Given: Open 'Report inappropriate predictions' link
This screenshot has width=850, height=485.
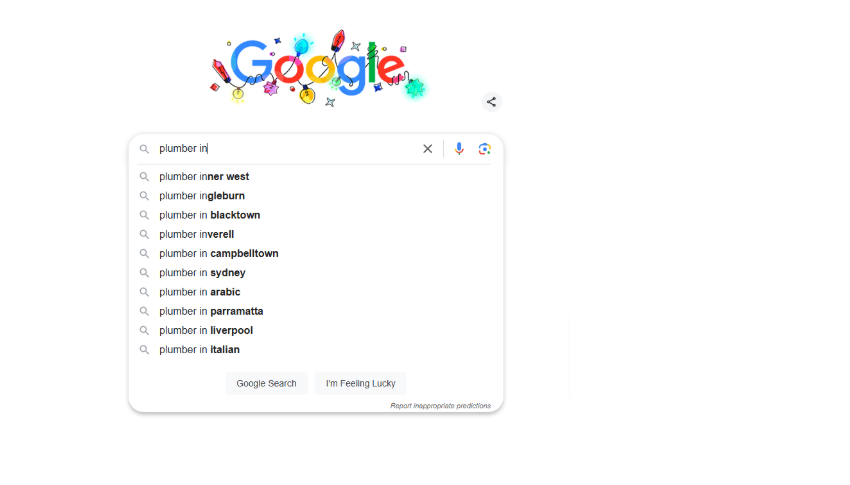Looking at the screenshot, I should pyautogui.click(x=440, y=406).
